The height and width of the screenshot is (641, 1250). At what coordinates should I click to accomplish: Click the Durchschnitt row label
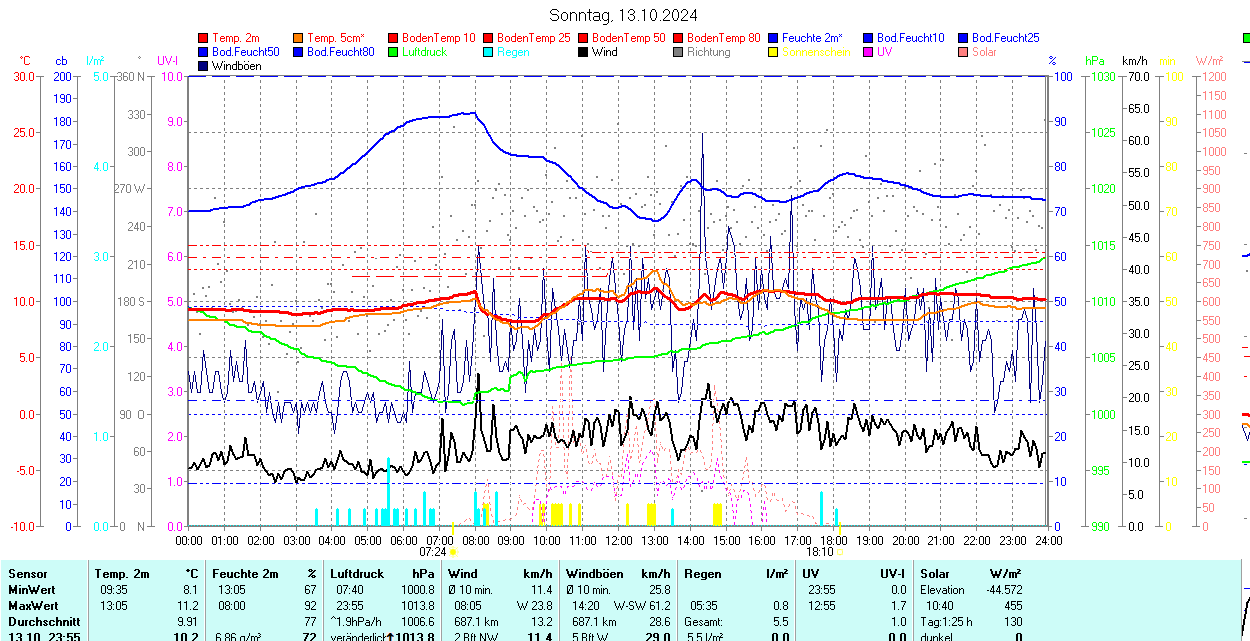41,622
